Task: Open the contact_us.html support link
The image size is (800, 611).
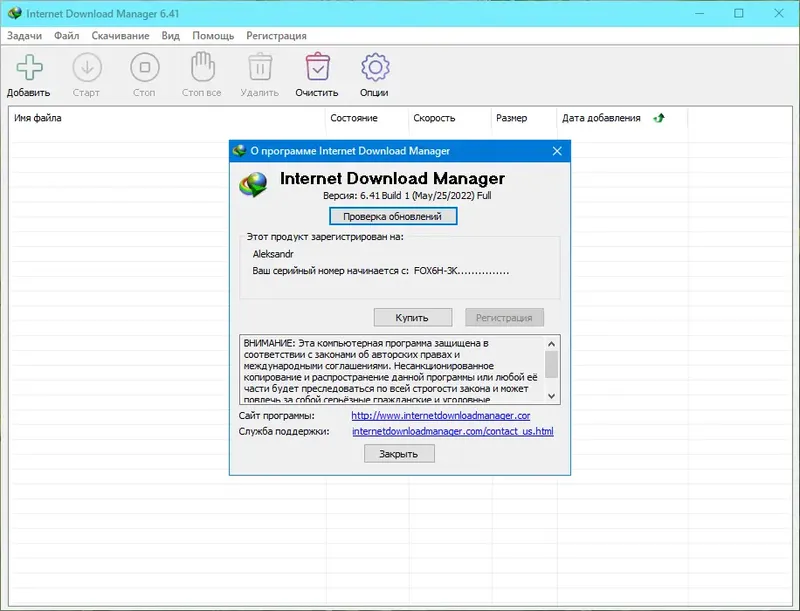Action: (453, 431)
